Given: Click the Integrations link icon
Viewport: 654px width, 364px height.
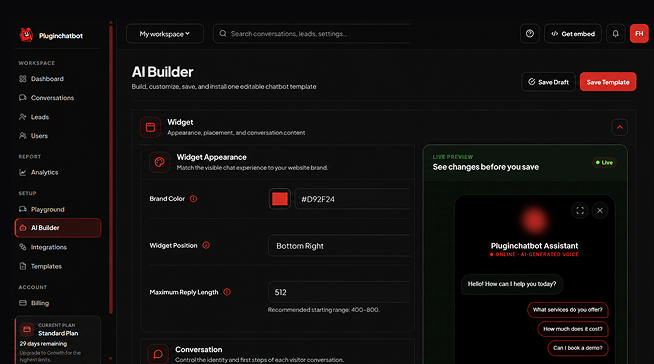Looking at the screenshot, I should point(23,247).
